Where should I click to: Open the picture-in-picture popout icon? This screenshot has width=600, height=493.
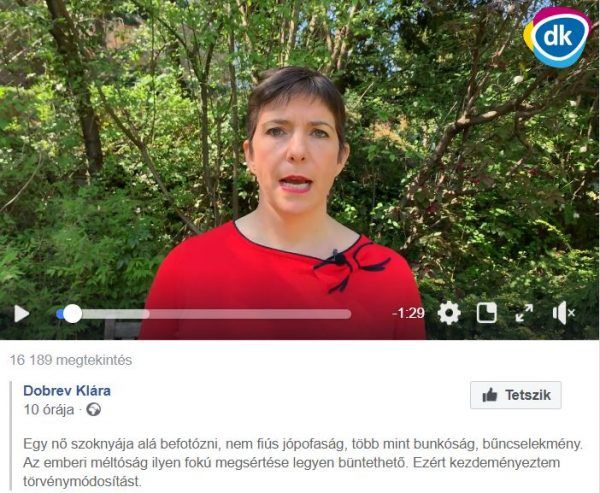tap(487, 313)
